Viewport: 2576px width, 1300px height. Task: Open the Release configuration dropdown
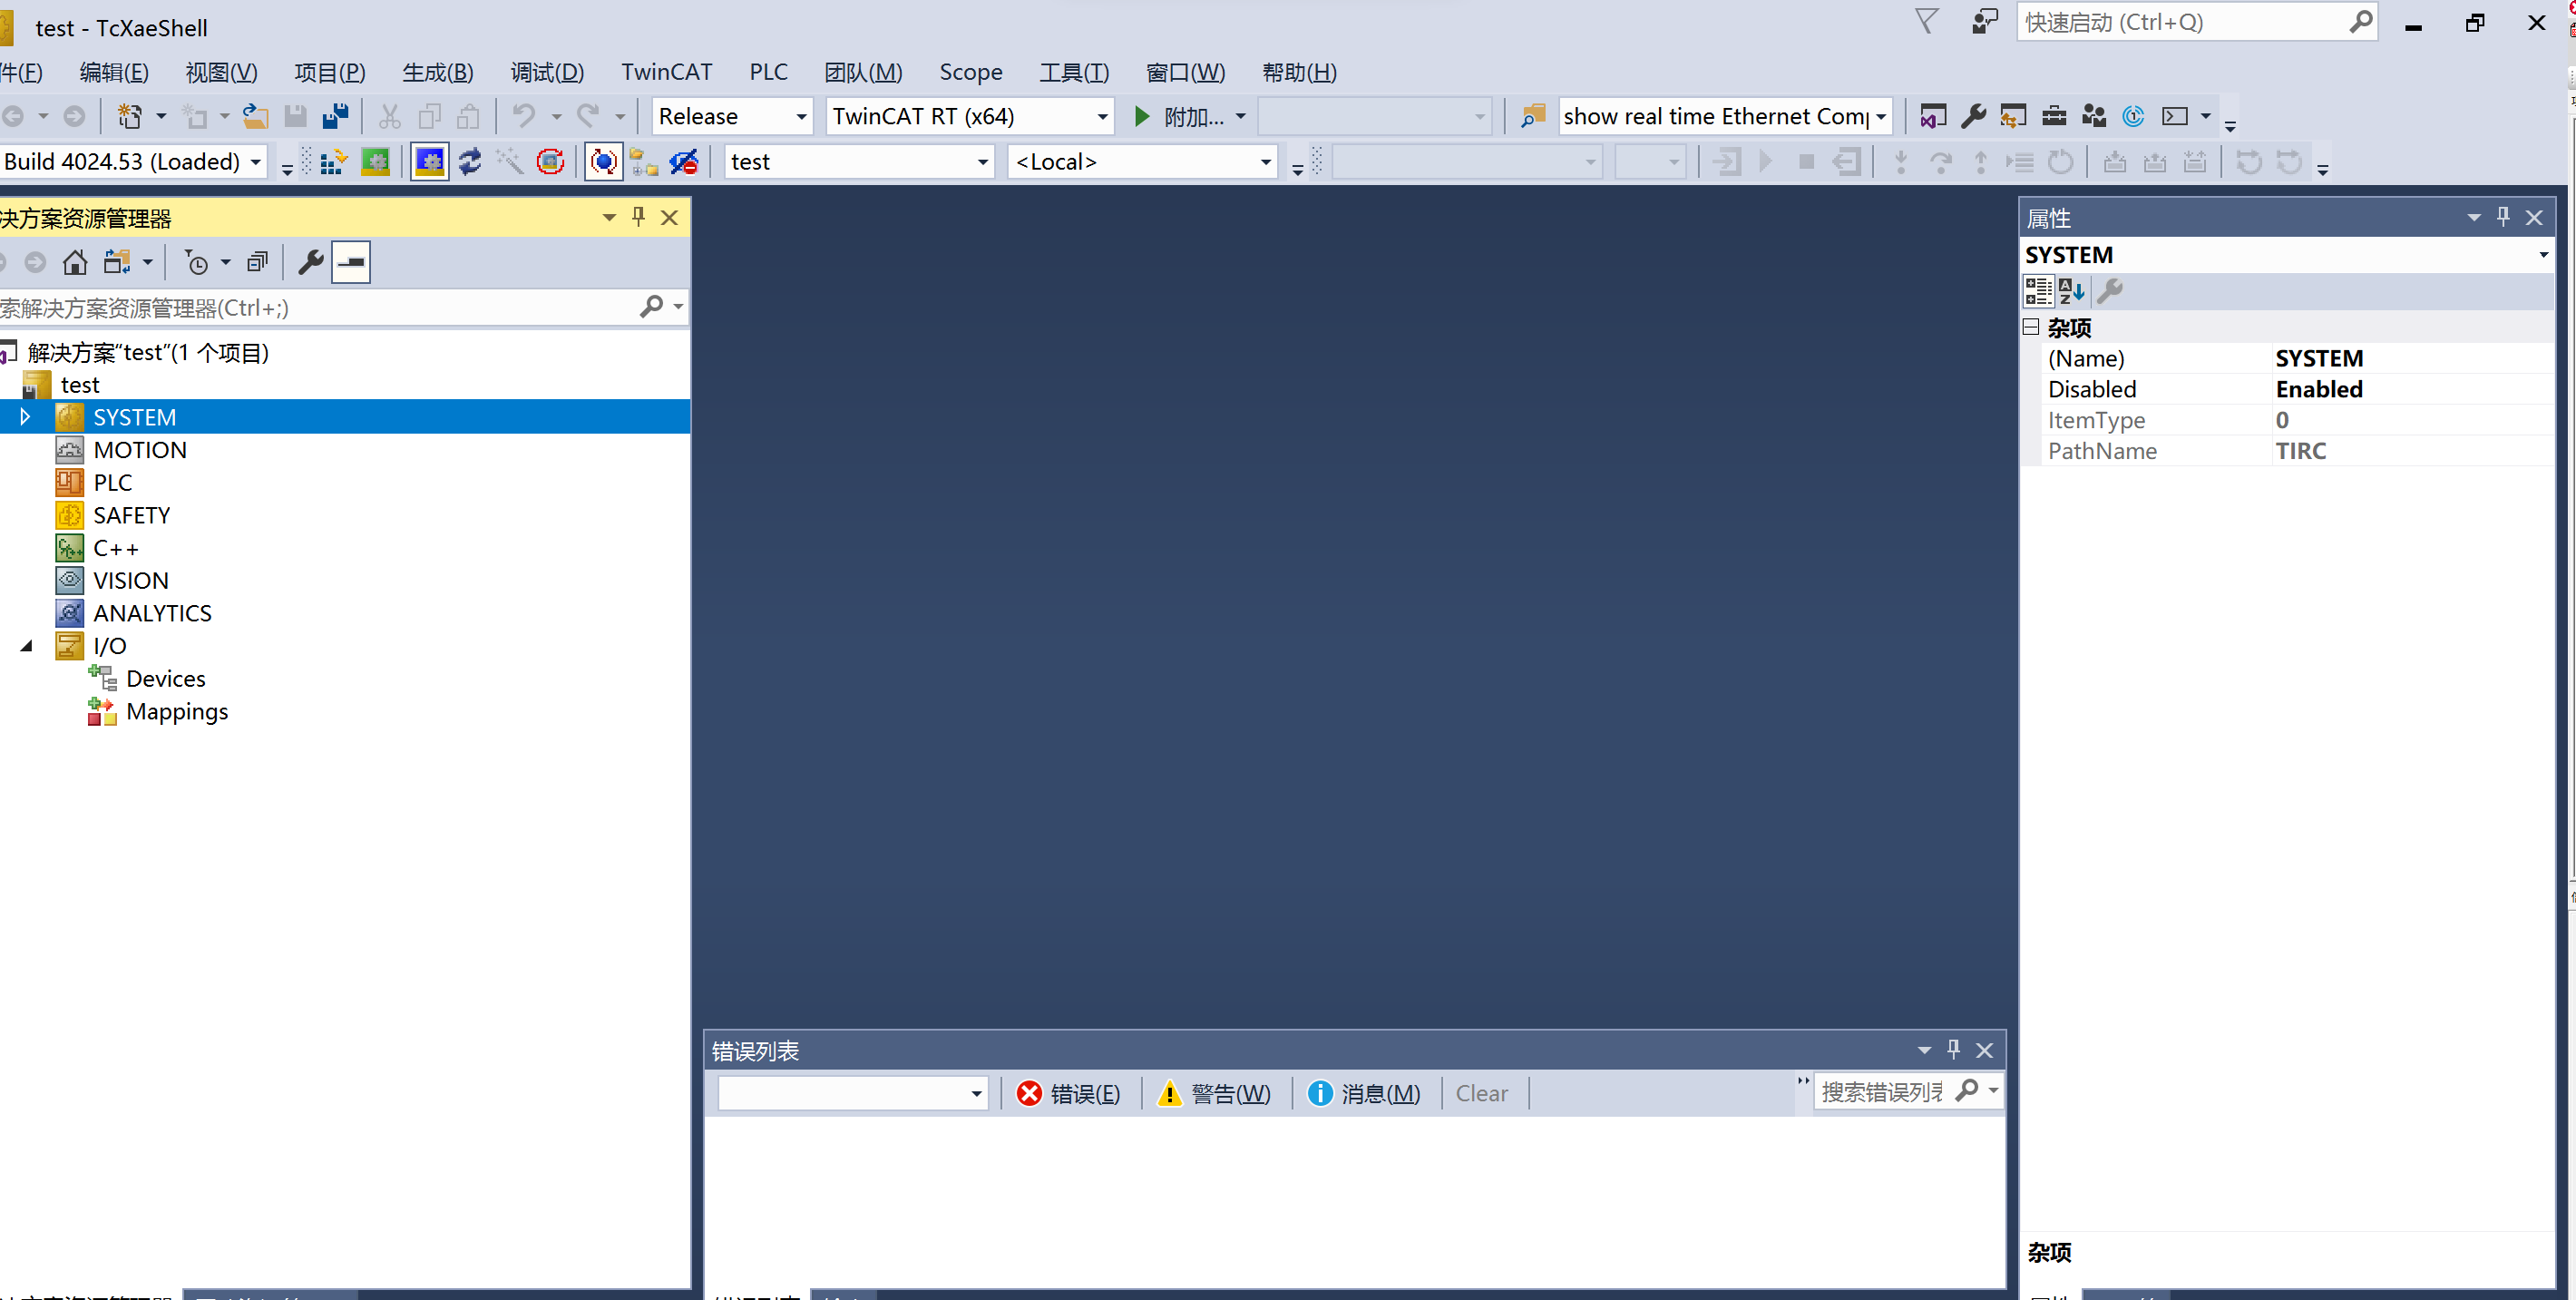coord(732,116)
